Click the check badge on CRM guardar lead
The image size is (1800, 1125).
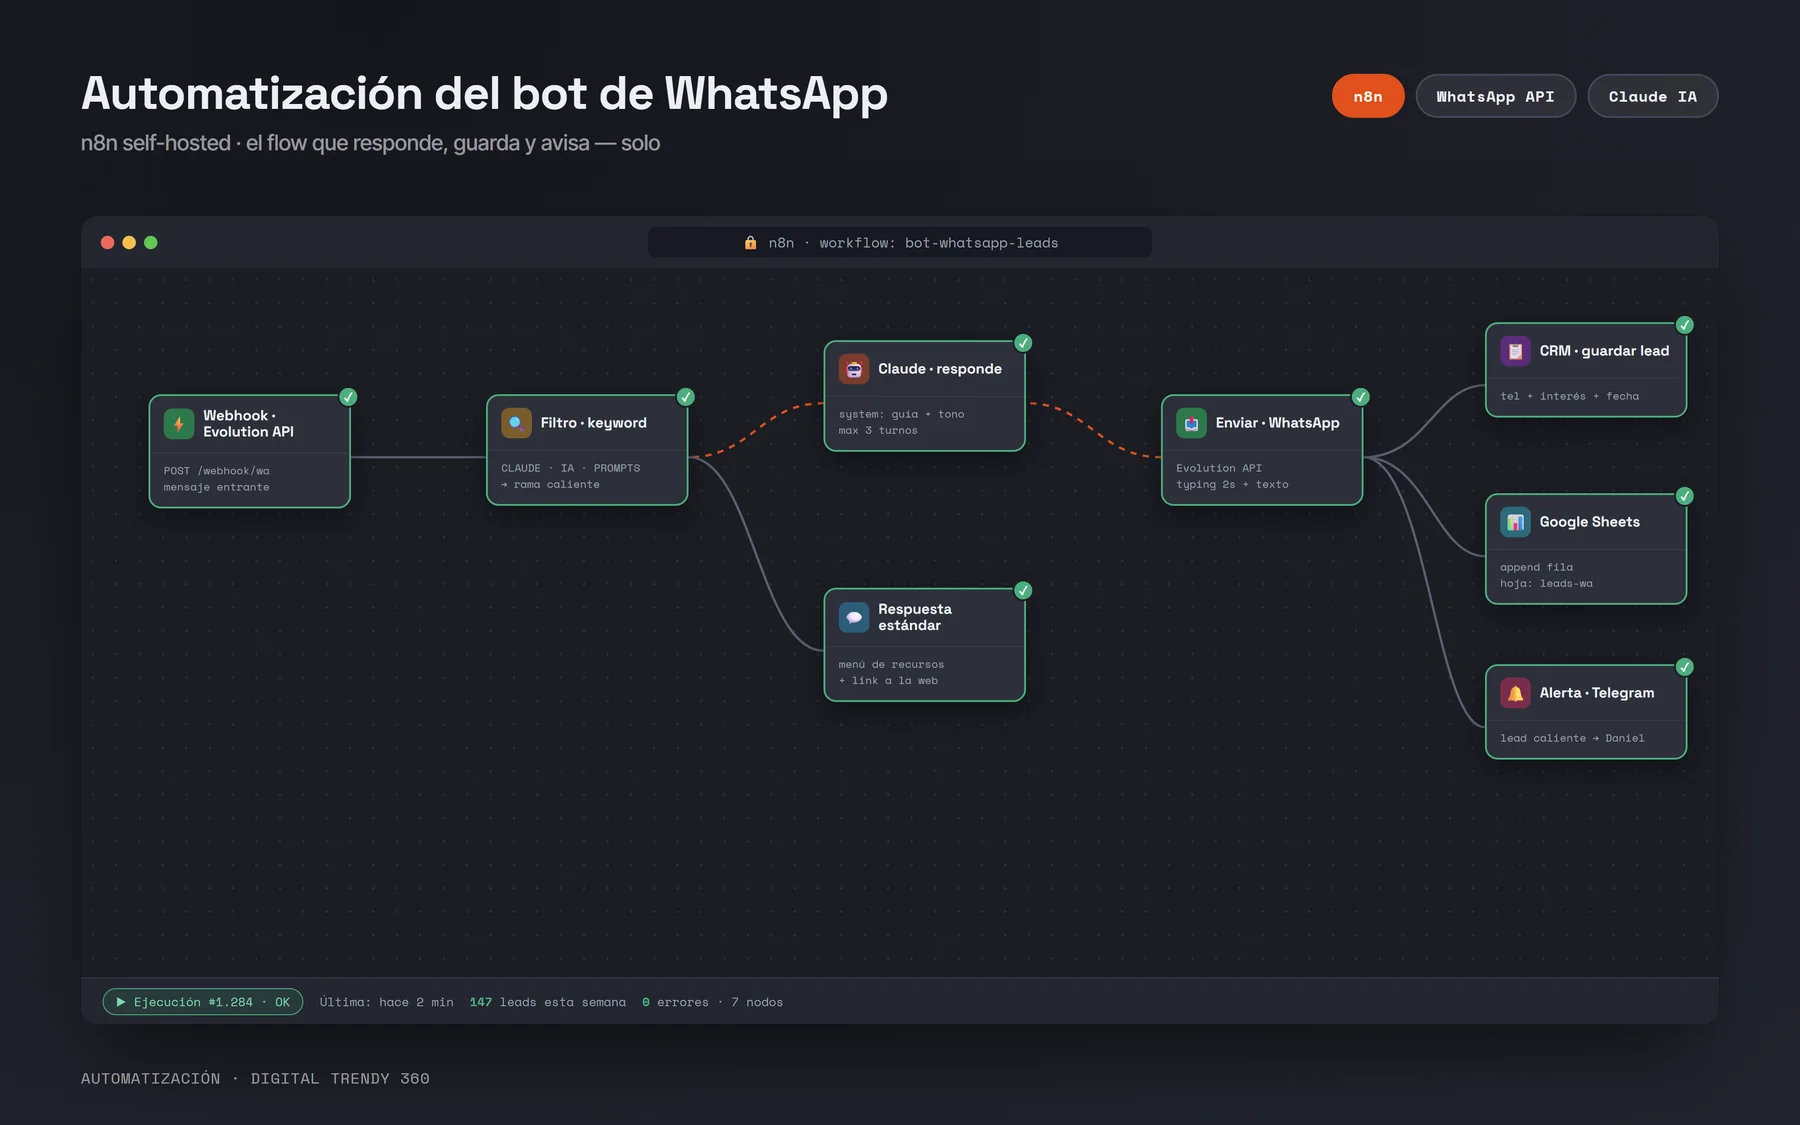click(x=1685, y=325)
